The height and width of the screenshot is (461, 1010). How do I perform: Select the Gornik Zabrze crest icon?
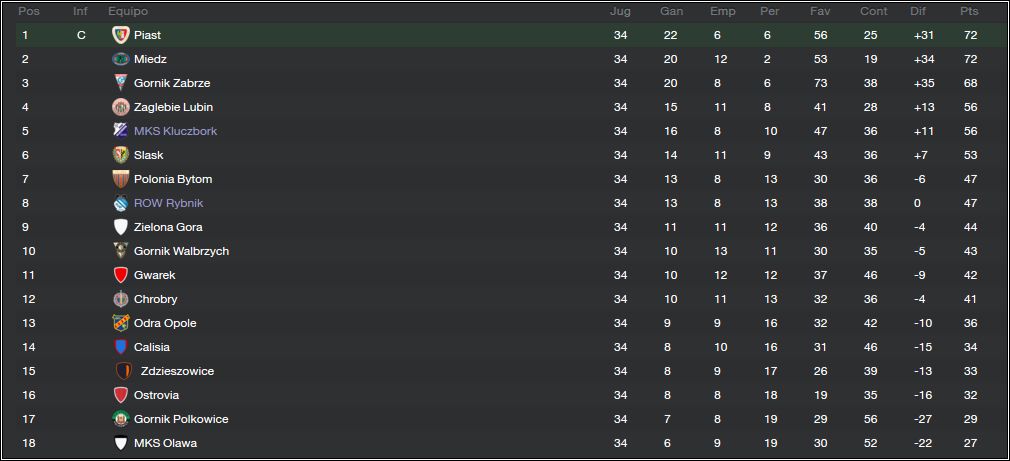pyautogui.click(x=120, y=83)
